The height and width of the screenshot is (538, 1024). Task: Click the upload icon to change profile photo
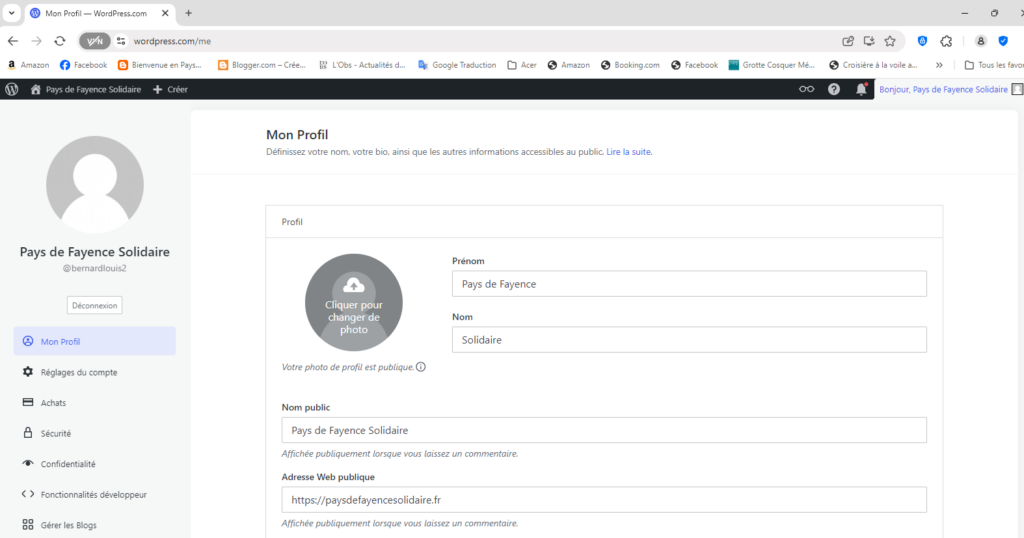pyautogui.click(x=353, y=284)
